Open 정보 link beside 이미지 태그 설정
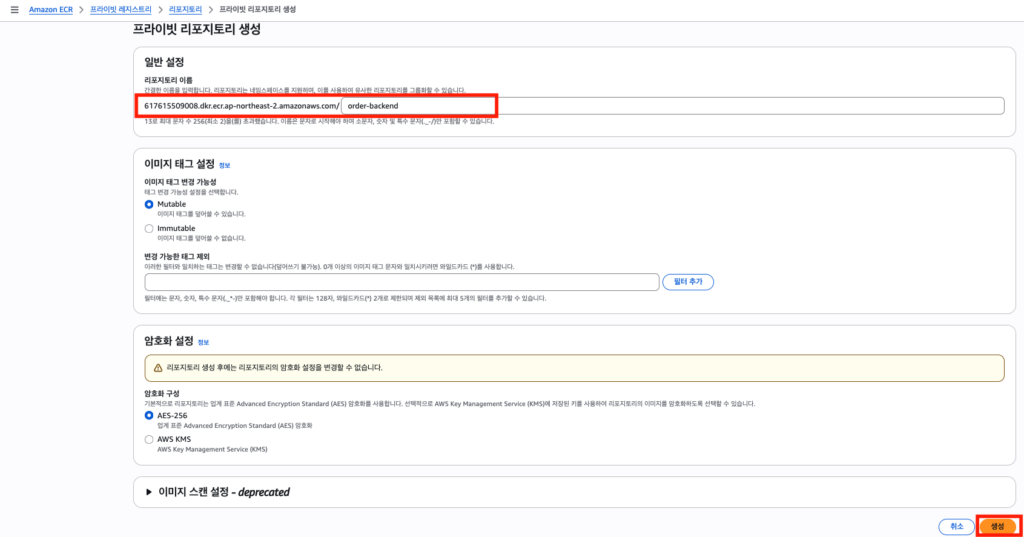 (x=224, y=165)
